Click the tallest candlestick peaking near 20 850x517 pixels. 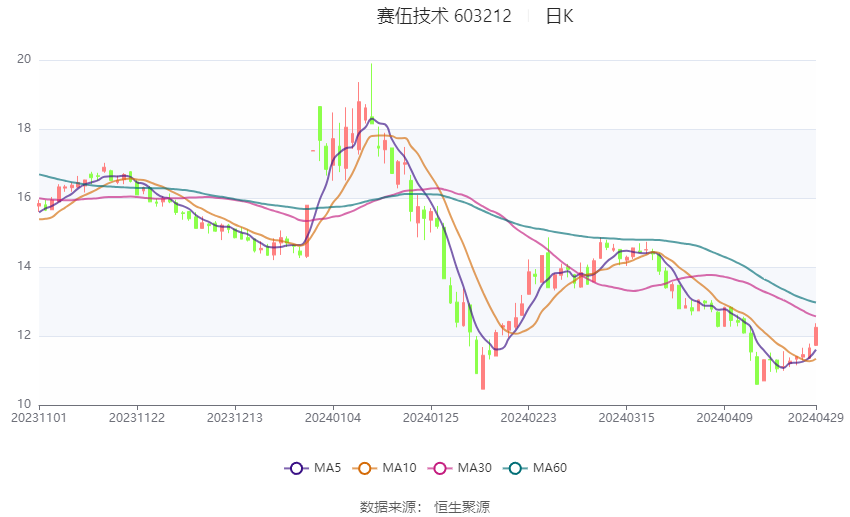(x=371, y=95)
